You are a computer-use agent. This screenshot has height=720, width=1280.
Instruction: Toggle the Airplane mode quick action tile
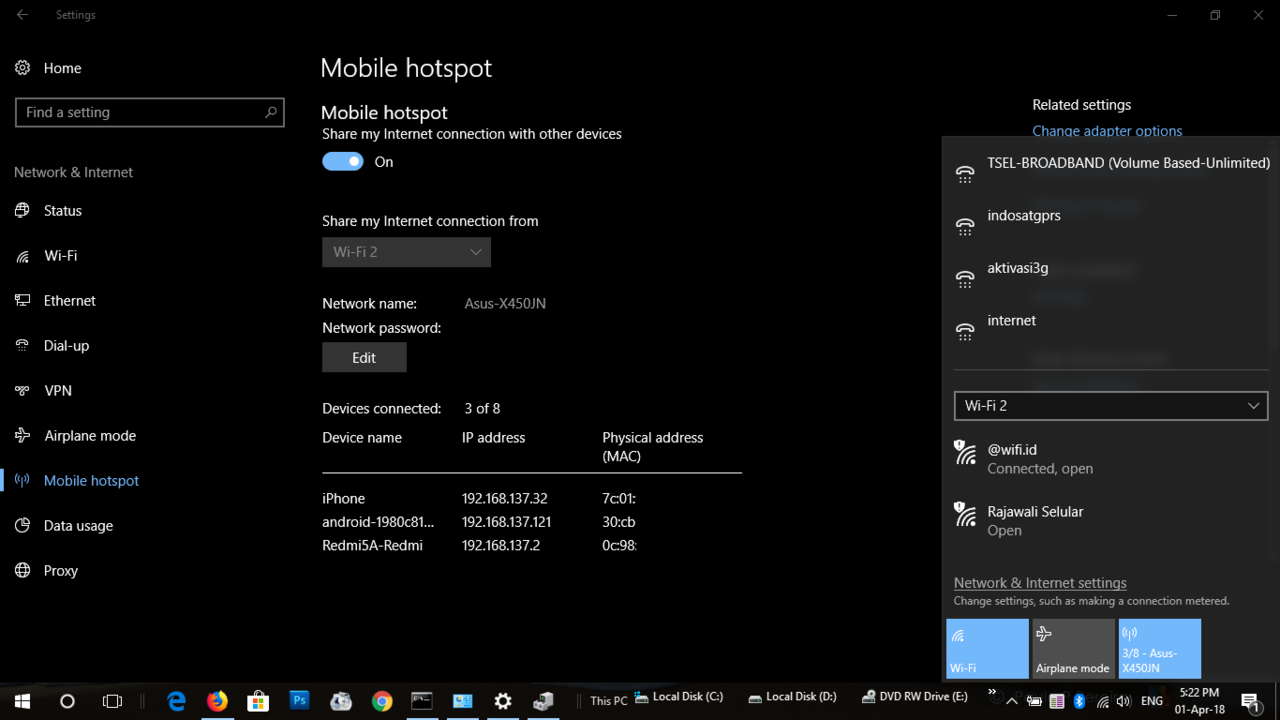pos(1073,649)
